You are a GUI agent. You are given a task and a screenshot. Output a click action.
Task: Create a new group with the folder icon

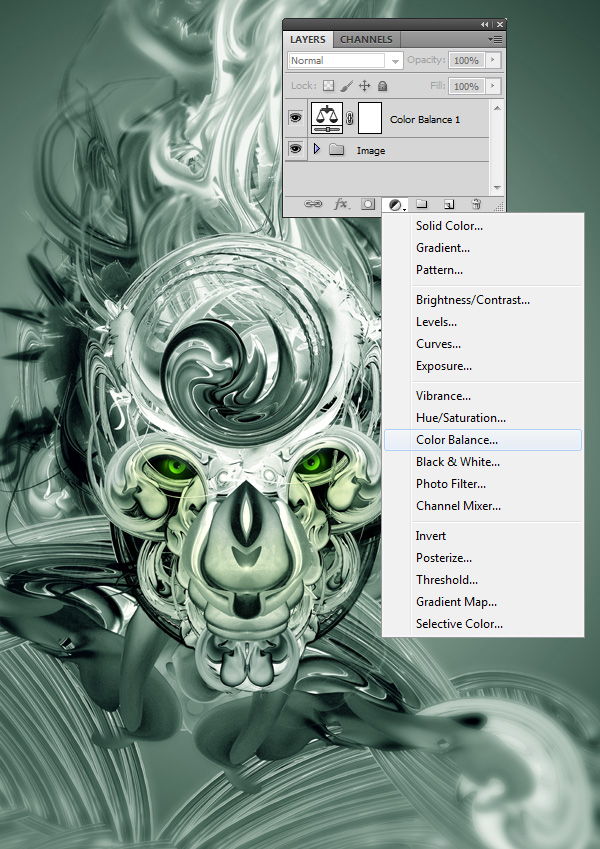tap(422, 204)
